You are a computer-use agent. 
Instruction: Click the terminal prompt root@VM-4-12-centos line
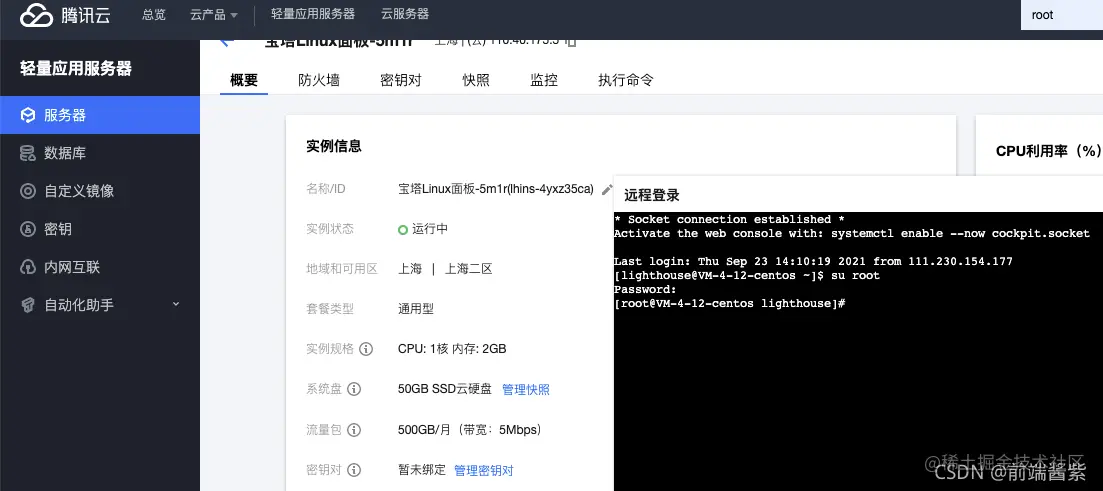(x=729, y=304)
